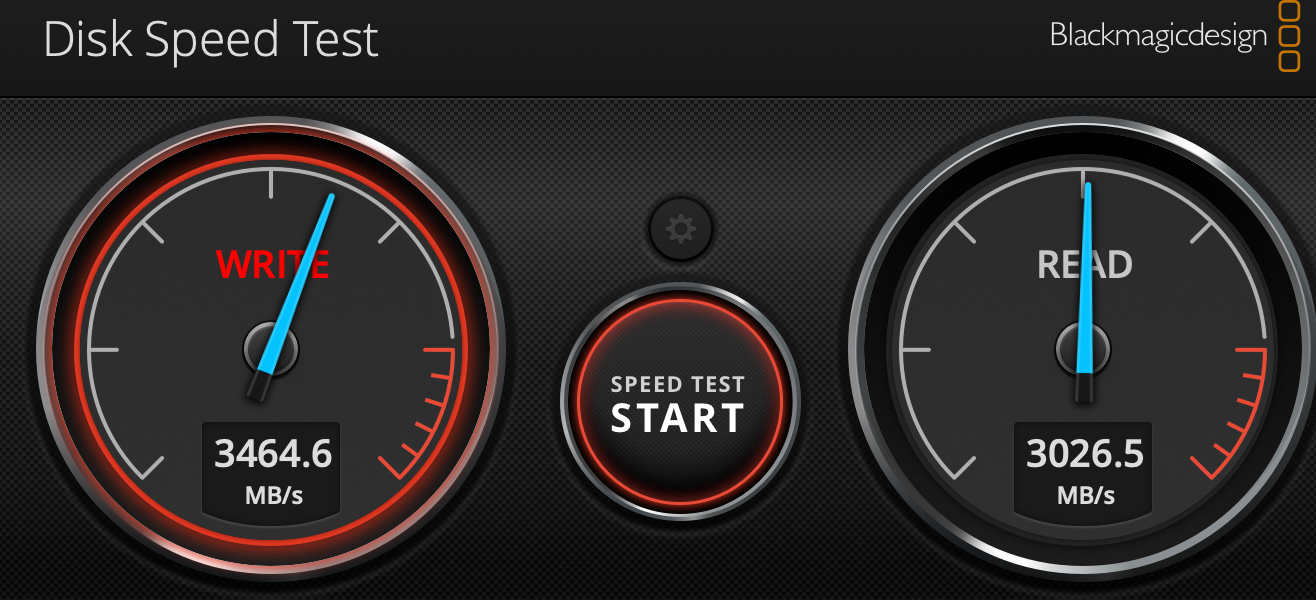The height and width of the screenshot is (600, 1316).
Task: Click MB/s unit under write speed
Action: 273,495
